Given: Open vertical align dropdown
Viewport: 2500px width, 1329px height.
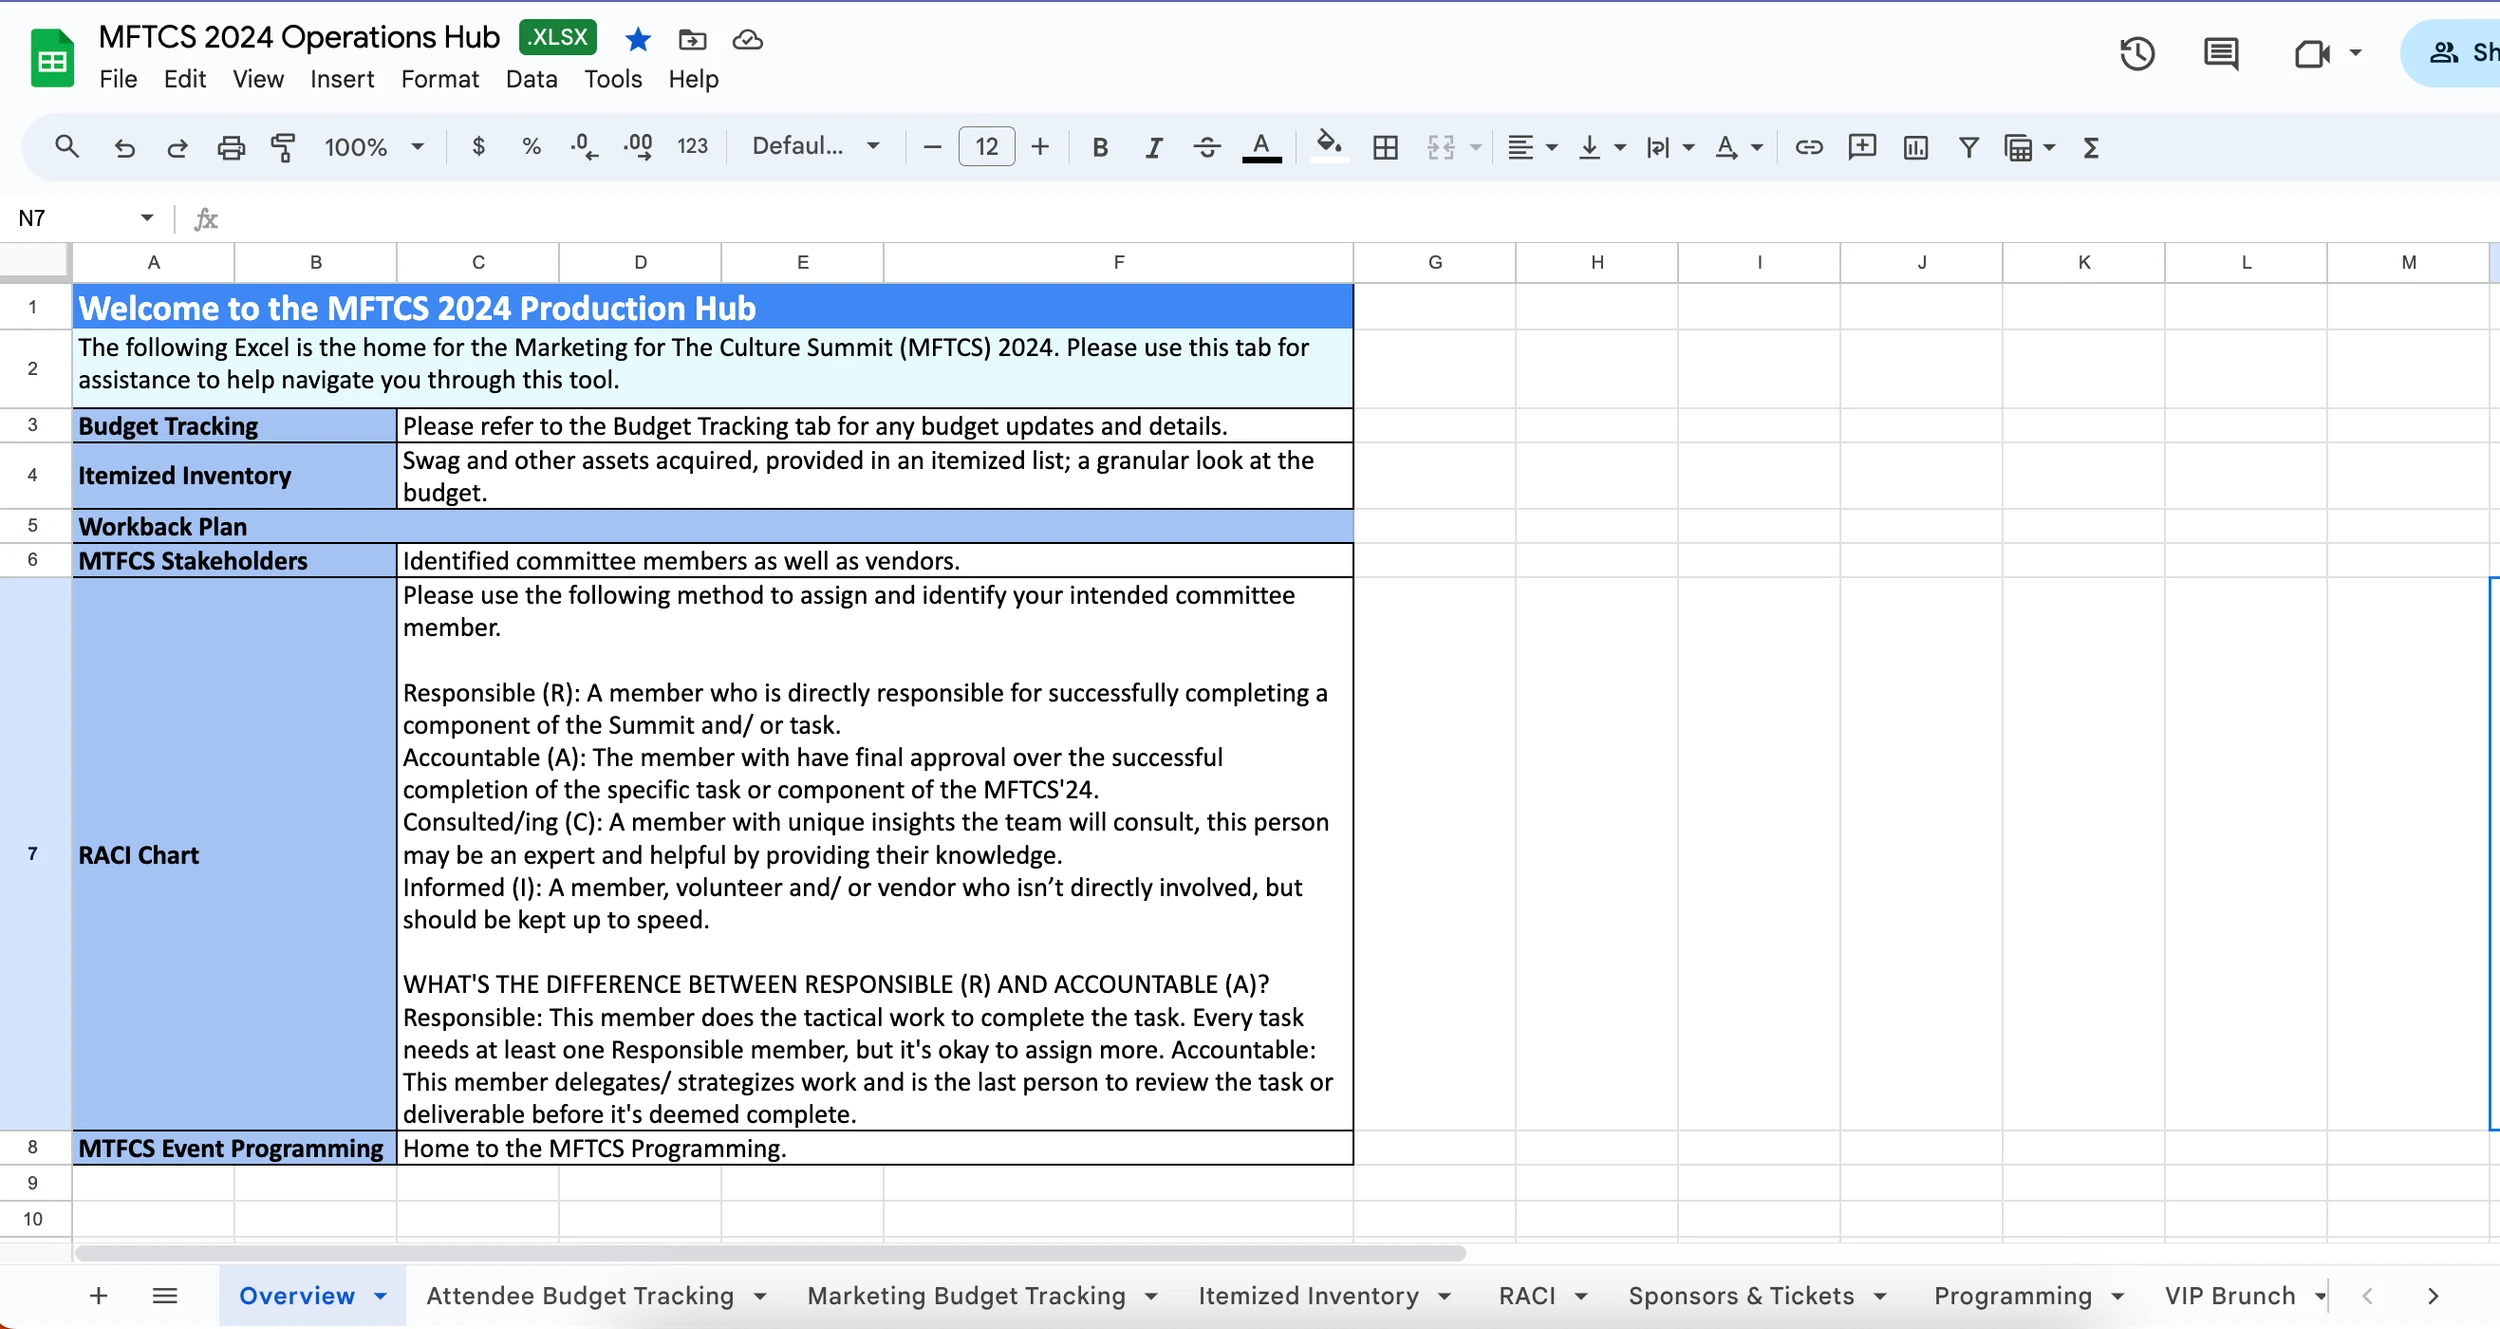Looking at the screenshot, I should click(1601, 148).
